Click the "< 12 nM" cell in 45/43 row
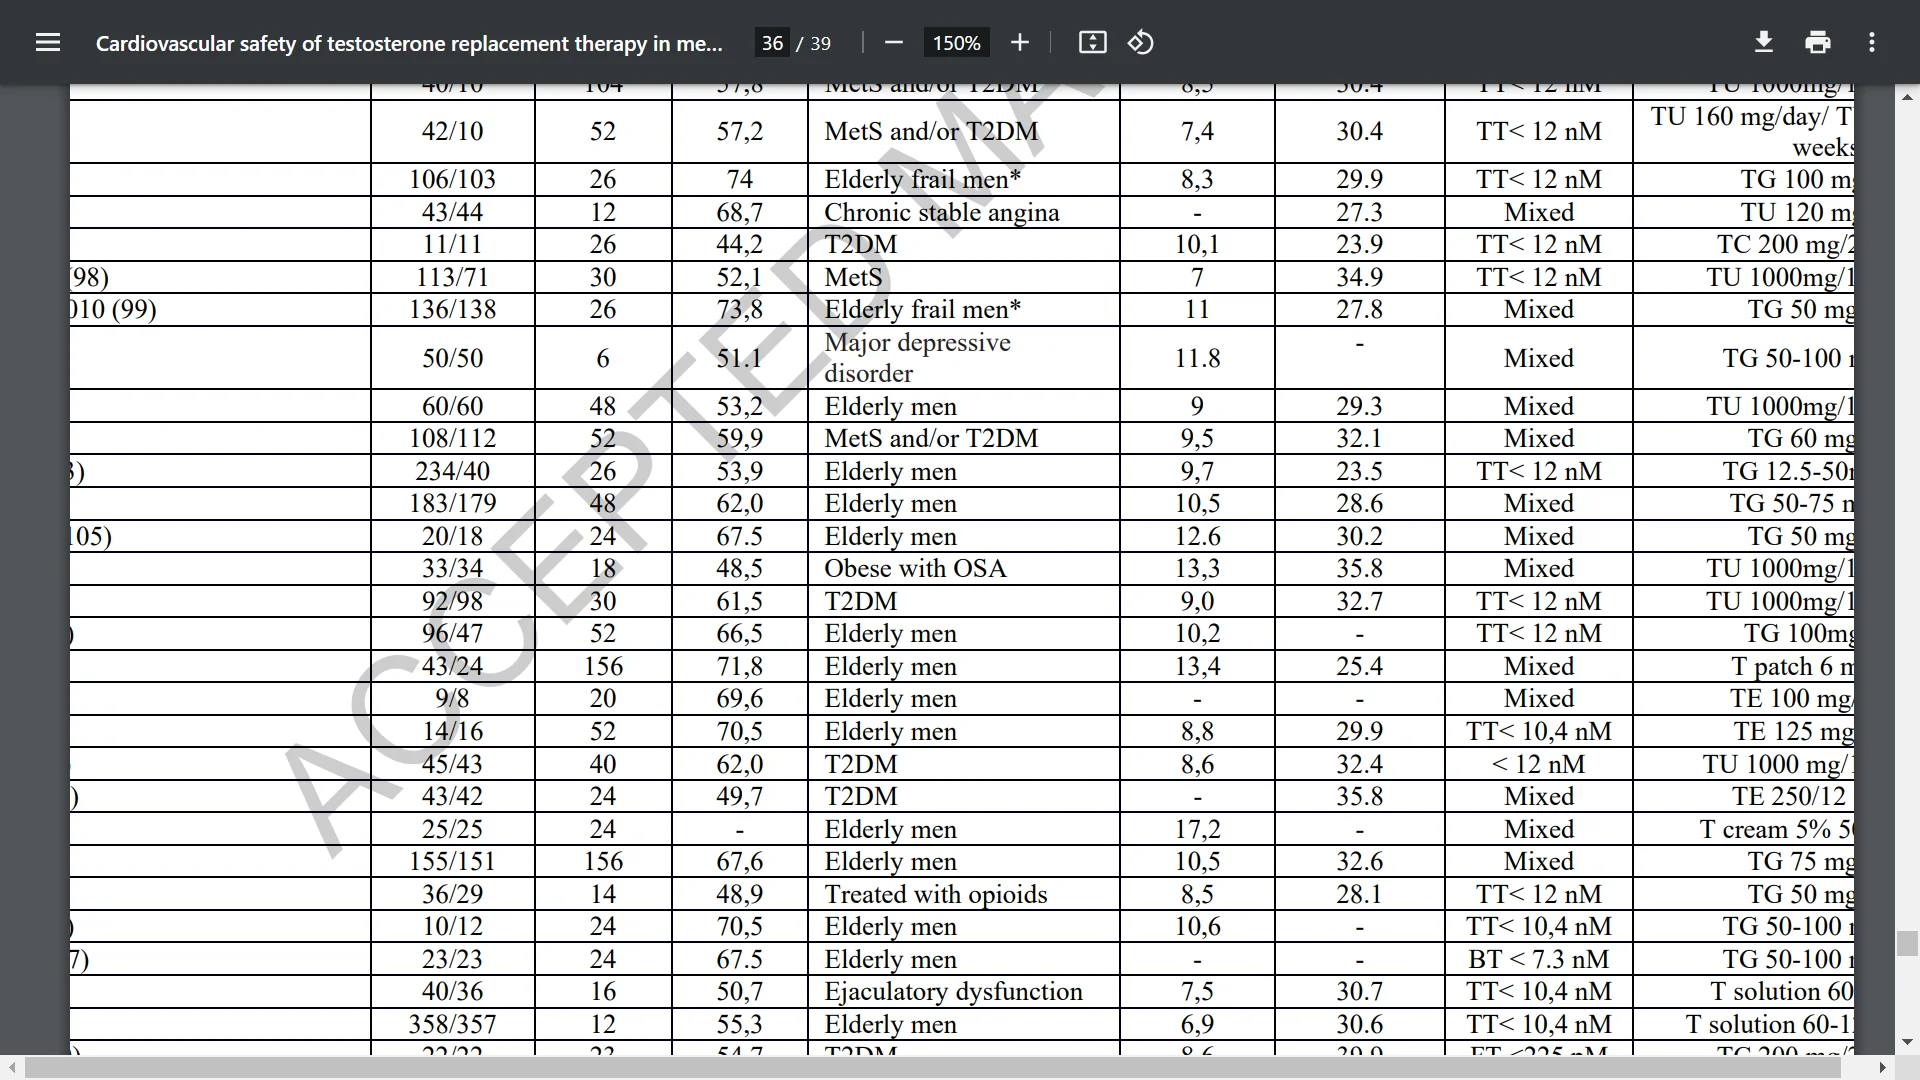 point(1538,764)
